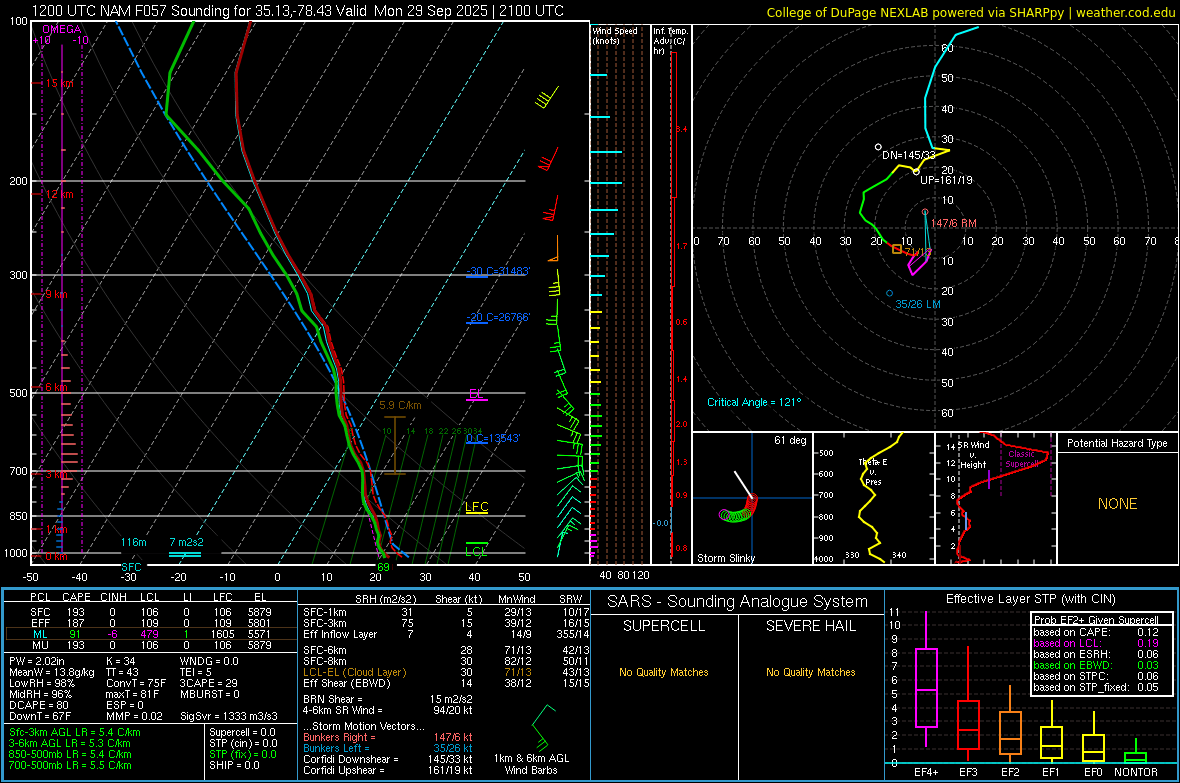Click the 'NONE' hazard type value

(x=1118, y=504)
